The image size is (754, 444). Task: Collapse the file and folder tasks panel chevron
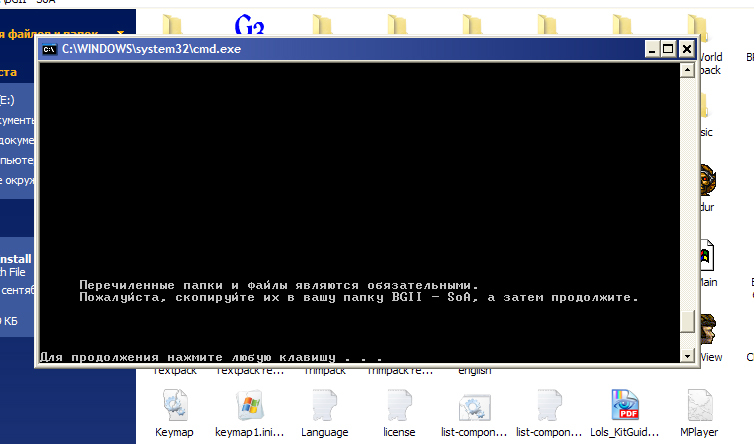point(121,34)
